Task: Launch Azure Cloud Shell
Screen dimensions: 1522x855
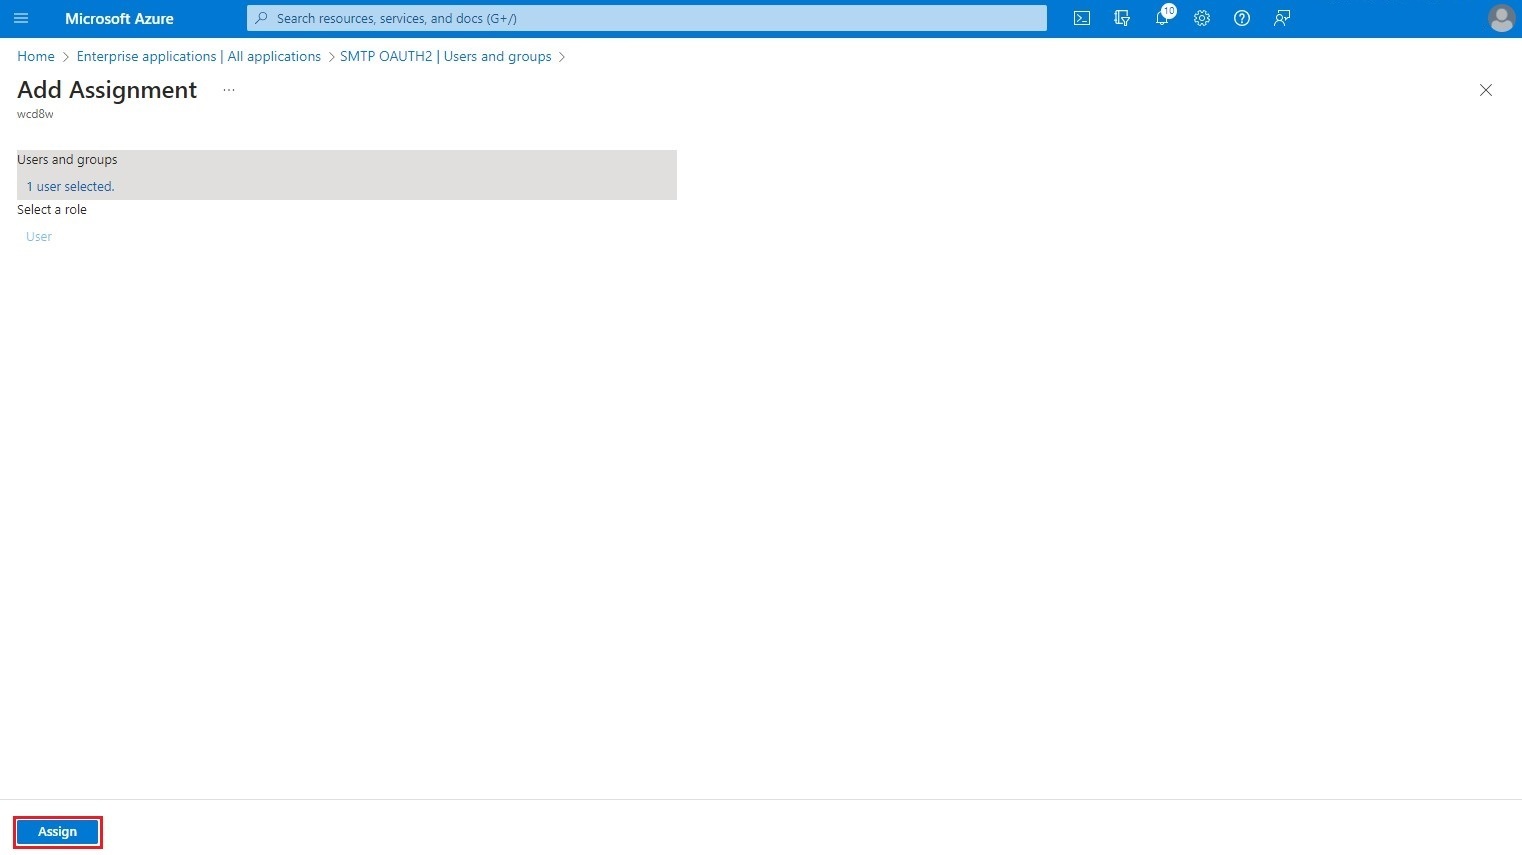Action: [x=1081, y=18]
